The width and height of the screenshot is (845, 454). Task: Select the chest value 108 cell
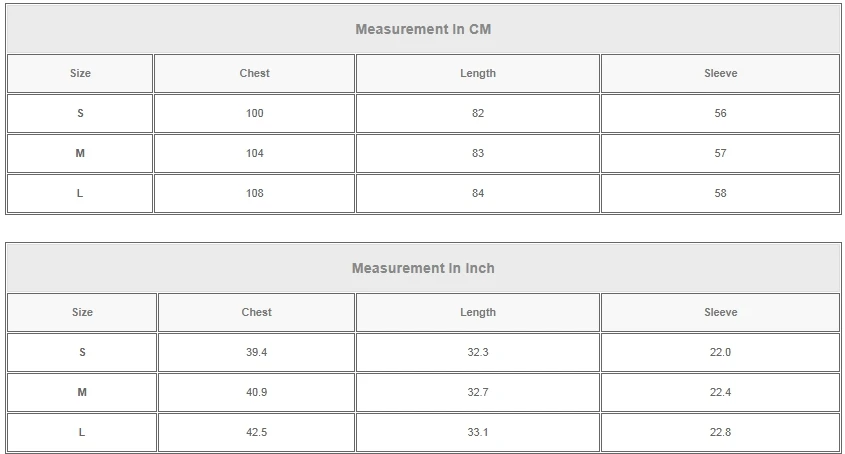coord(255,194)
